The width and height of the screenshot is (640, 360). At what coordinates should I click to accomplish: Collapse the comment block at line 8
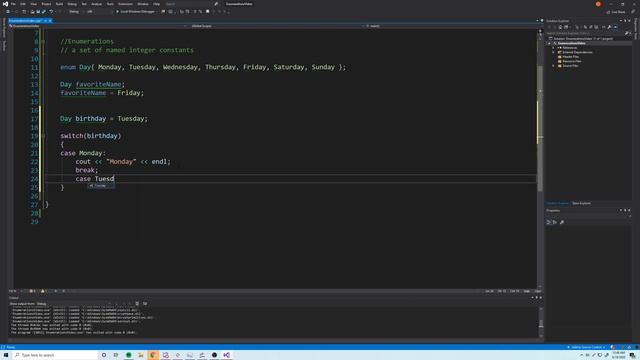43,42
